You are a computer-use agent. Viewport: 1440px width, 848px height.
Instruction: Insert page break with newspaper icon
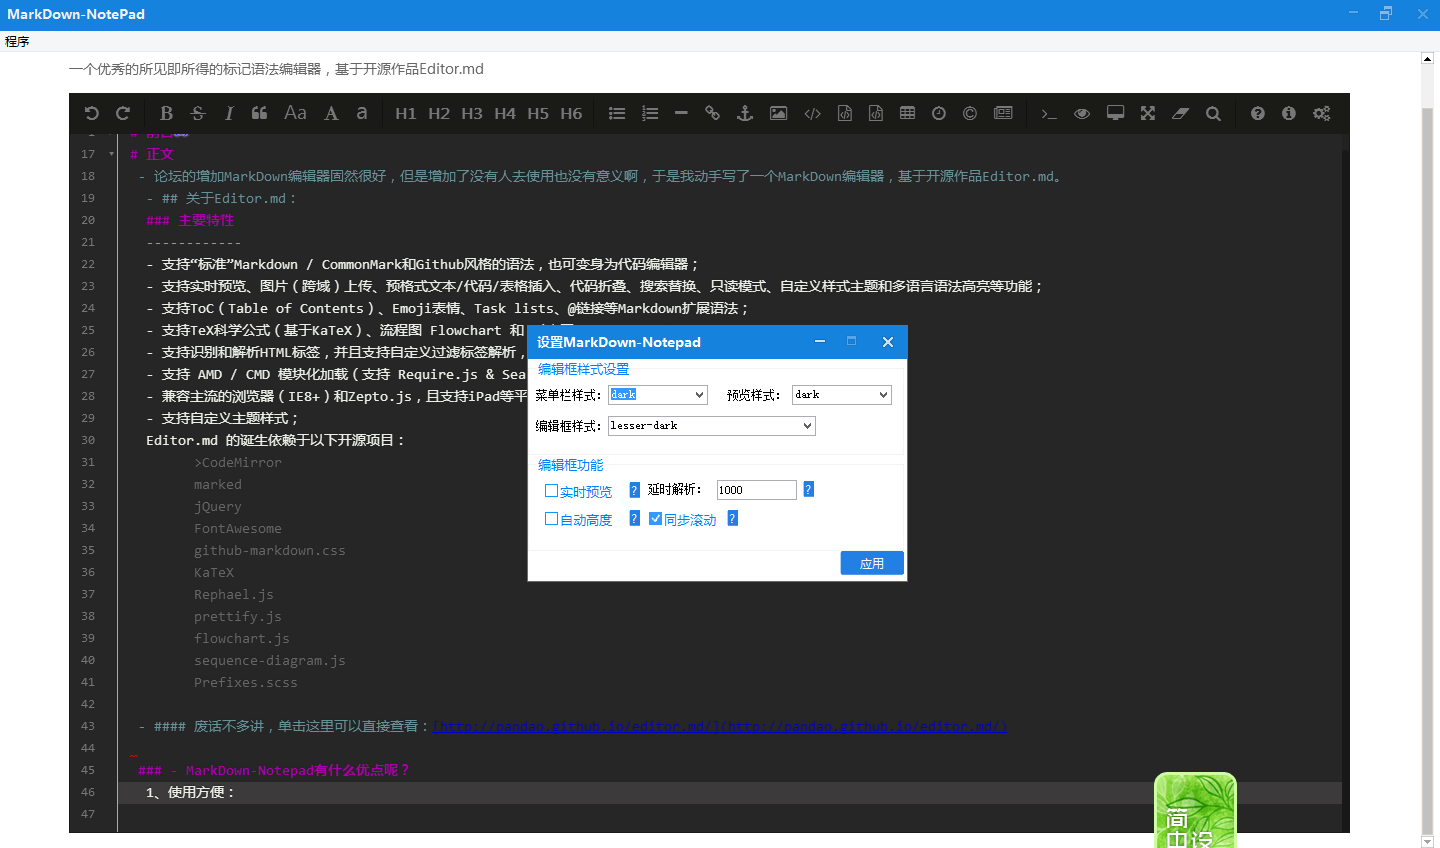tap(1003, 113)
